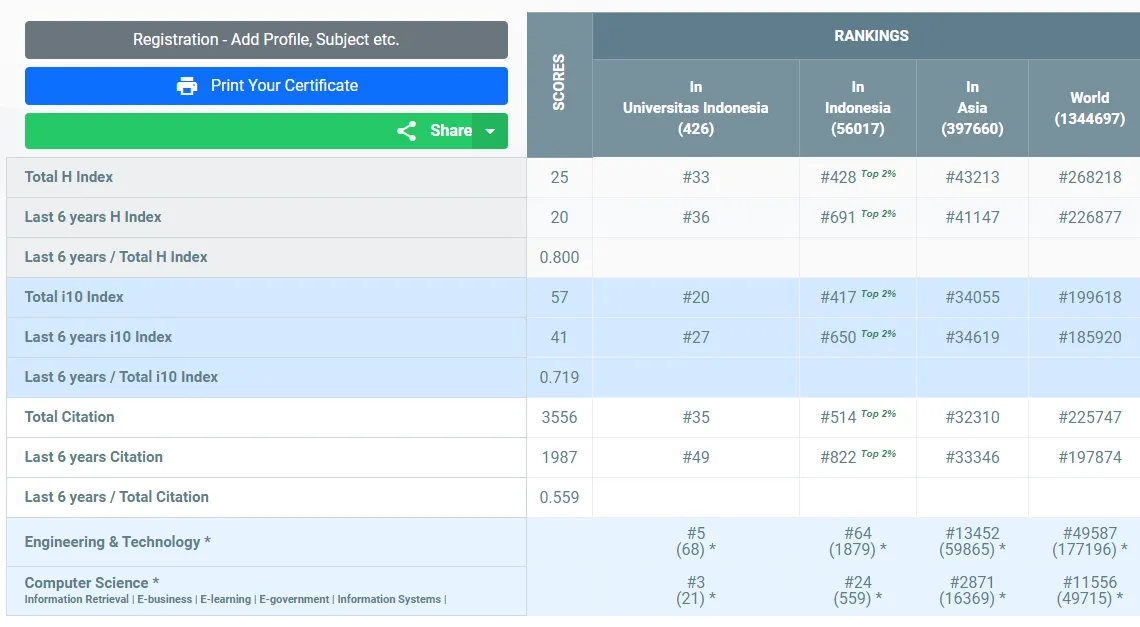Click the SCORES column header
The image size is (1140, 627).
point(559,83)
